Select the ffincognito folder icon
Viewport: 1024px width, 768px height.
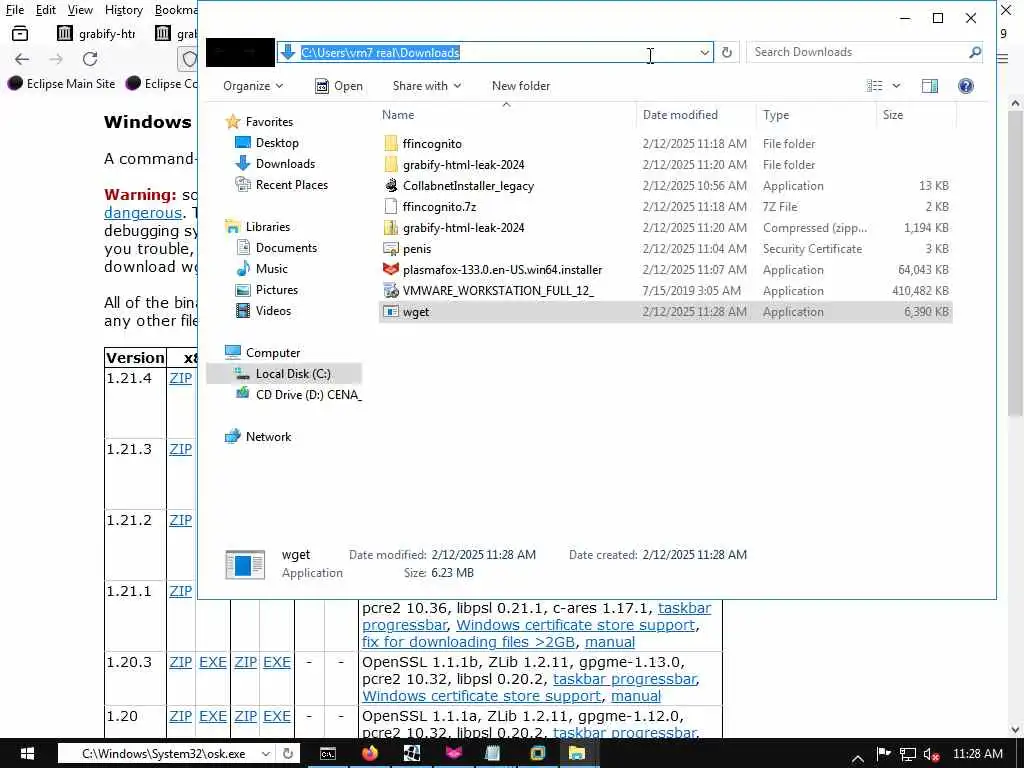391,144
